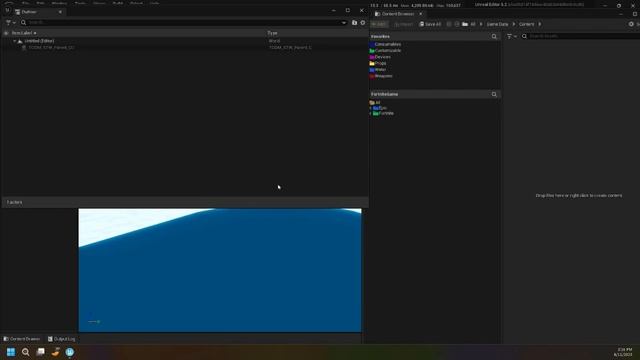Go back in Content Browser history
The height and width of the screenshot is (360, 640).
point(449,24)
